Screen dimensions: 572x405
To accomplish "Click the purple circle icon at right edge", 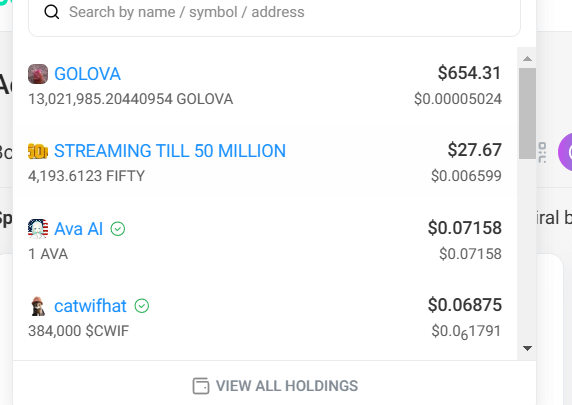I will (565, 152).
